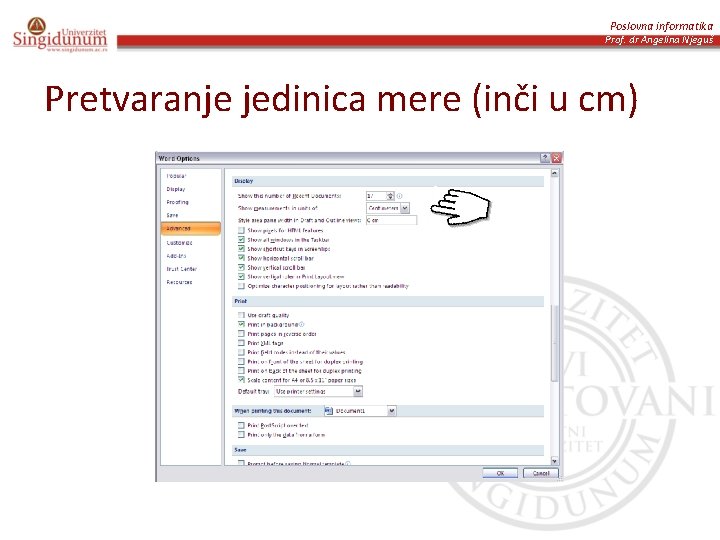Open the Resources category
This screenshot has height=540, width=720.
click(179, 282)
